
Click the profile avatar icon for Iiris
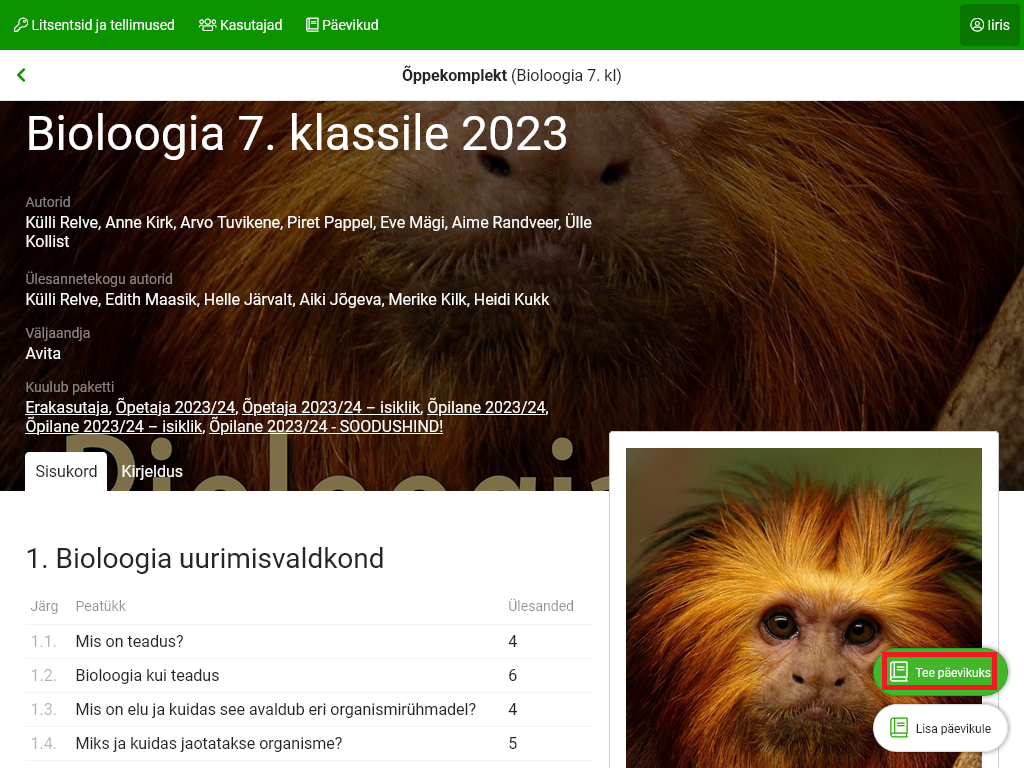coord(977,25)
